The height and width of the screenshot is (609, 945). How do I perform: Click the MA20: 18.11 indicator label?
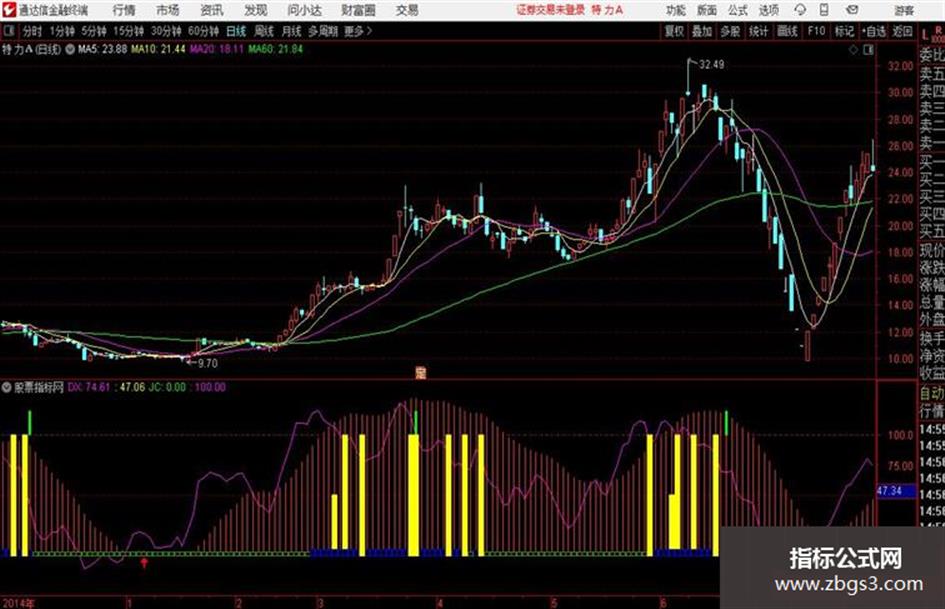217,49
